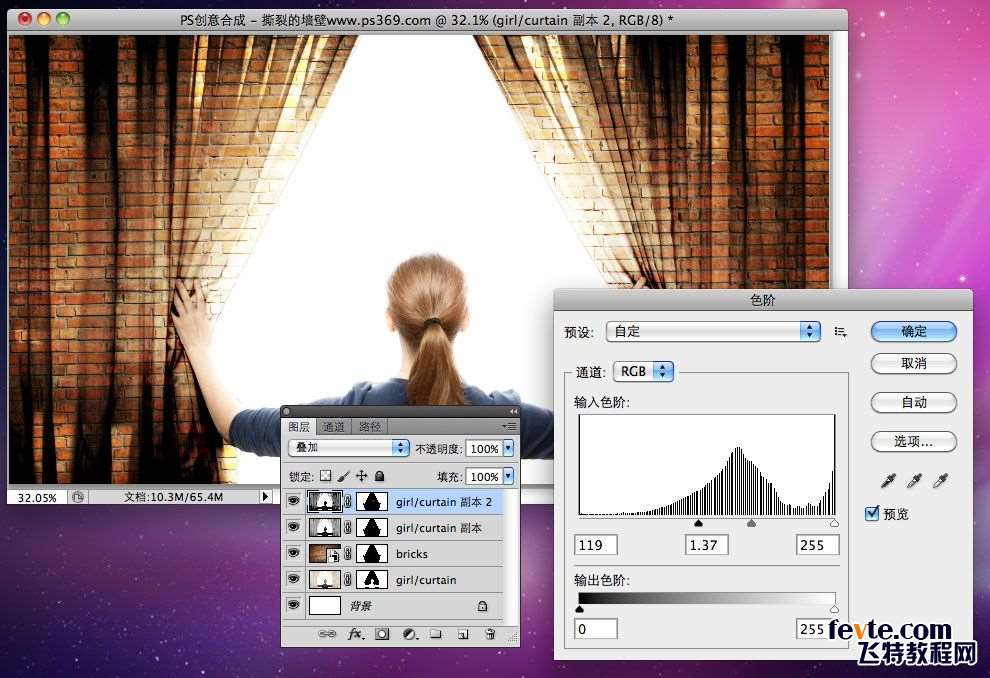Hide the bottom girl/curtain layer
990x678 pixels.
(x=294, y=579)
